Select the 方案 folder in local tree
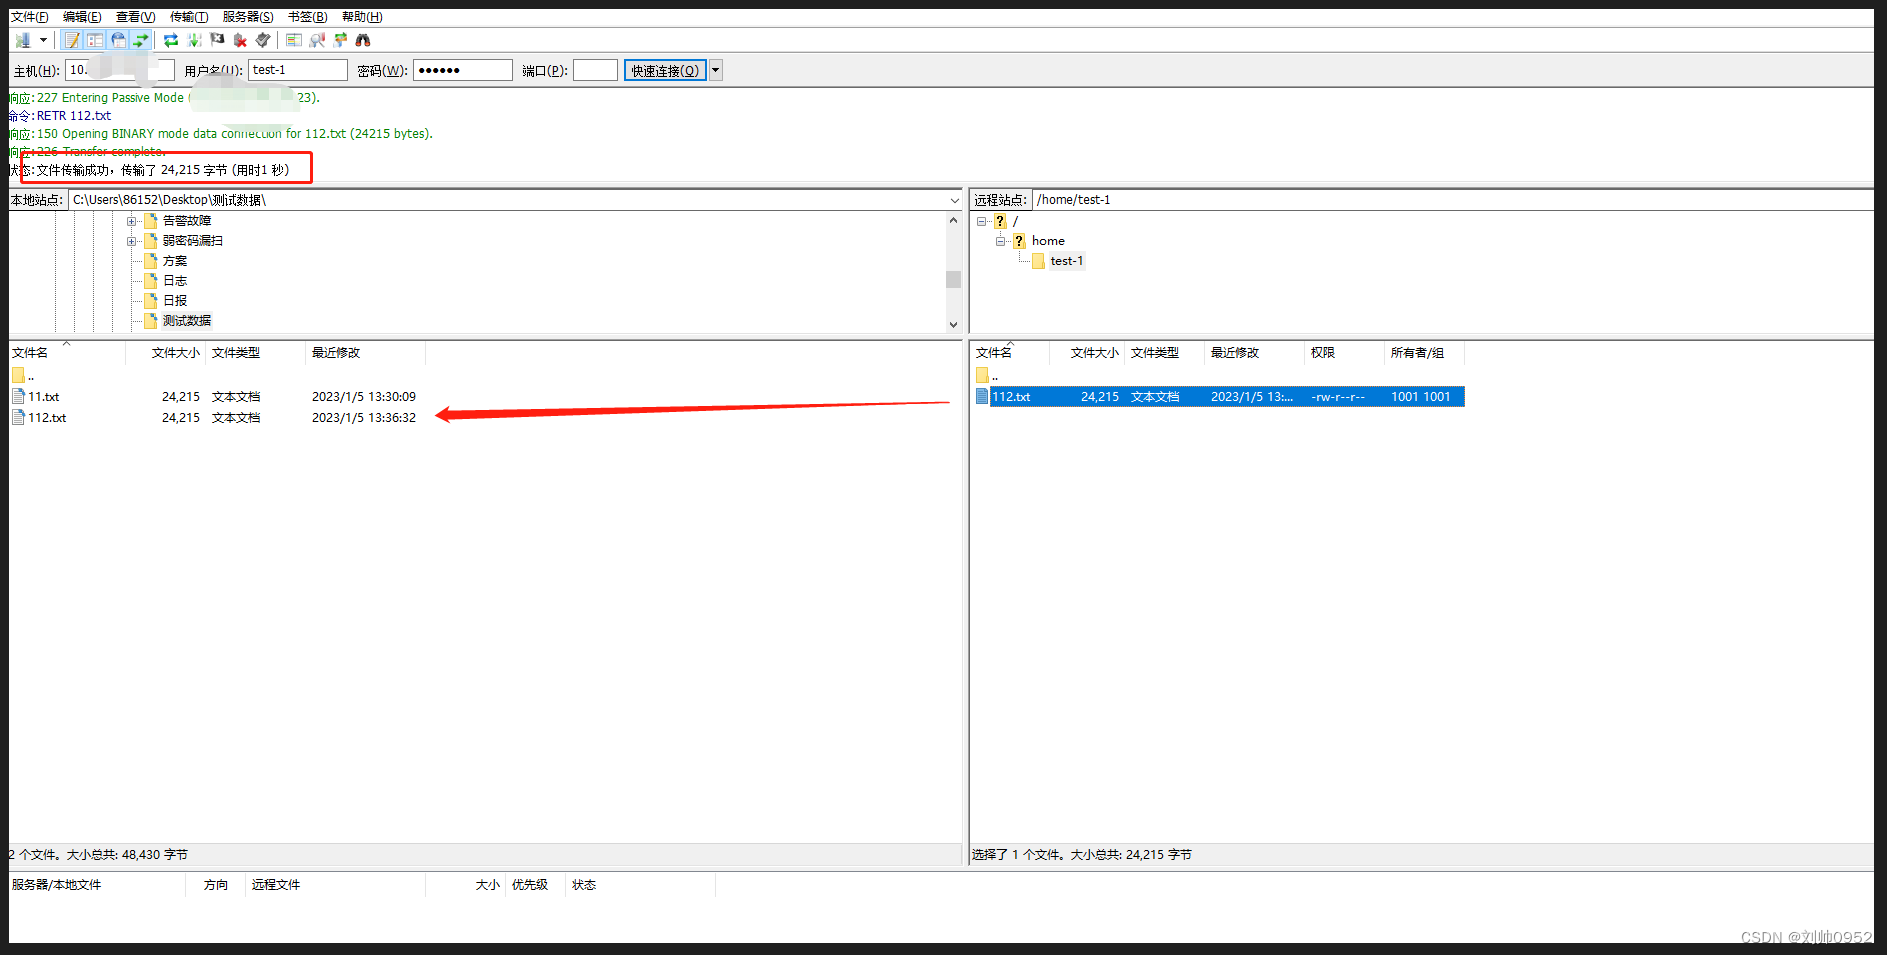Image resolution: width=1887 pixels, height=955 pixels. 175,261
